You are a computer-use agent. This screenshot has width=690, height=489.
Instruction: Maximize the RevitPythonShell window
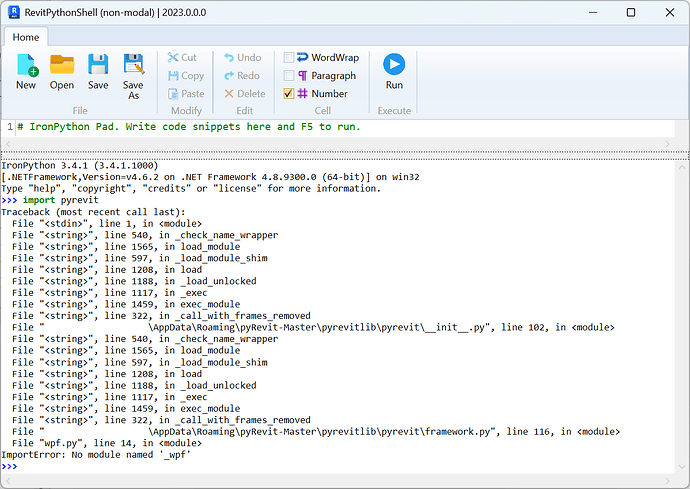pos(631,12)
